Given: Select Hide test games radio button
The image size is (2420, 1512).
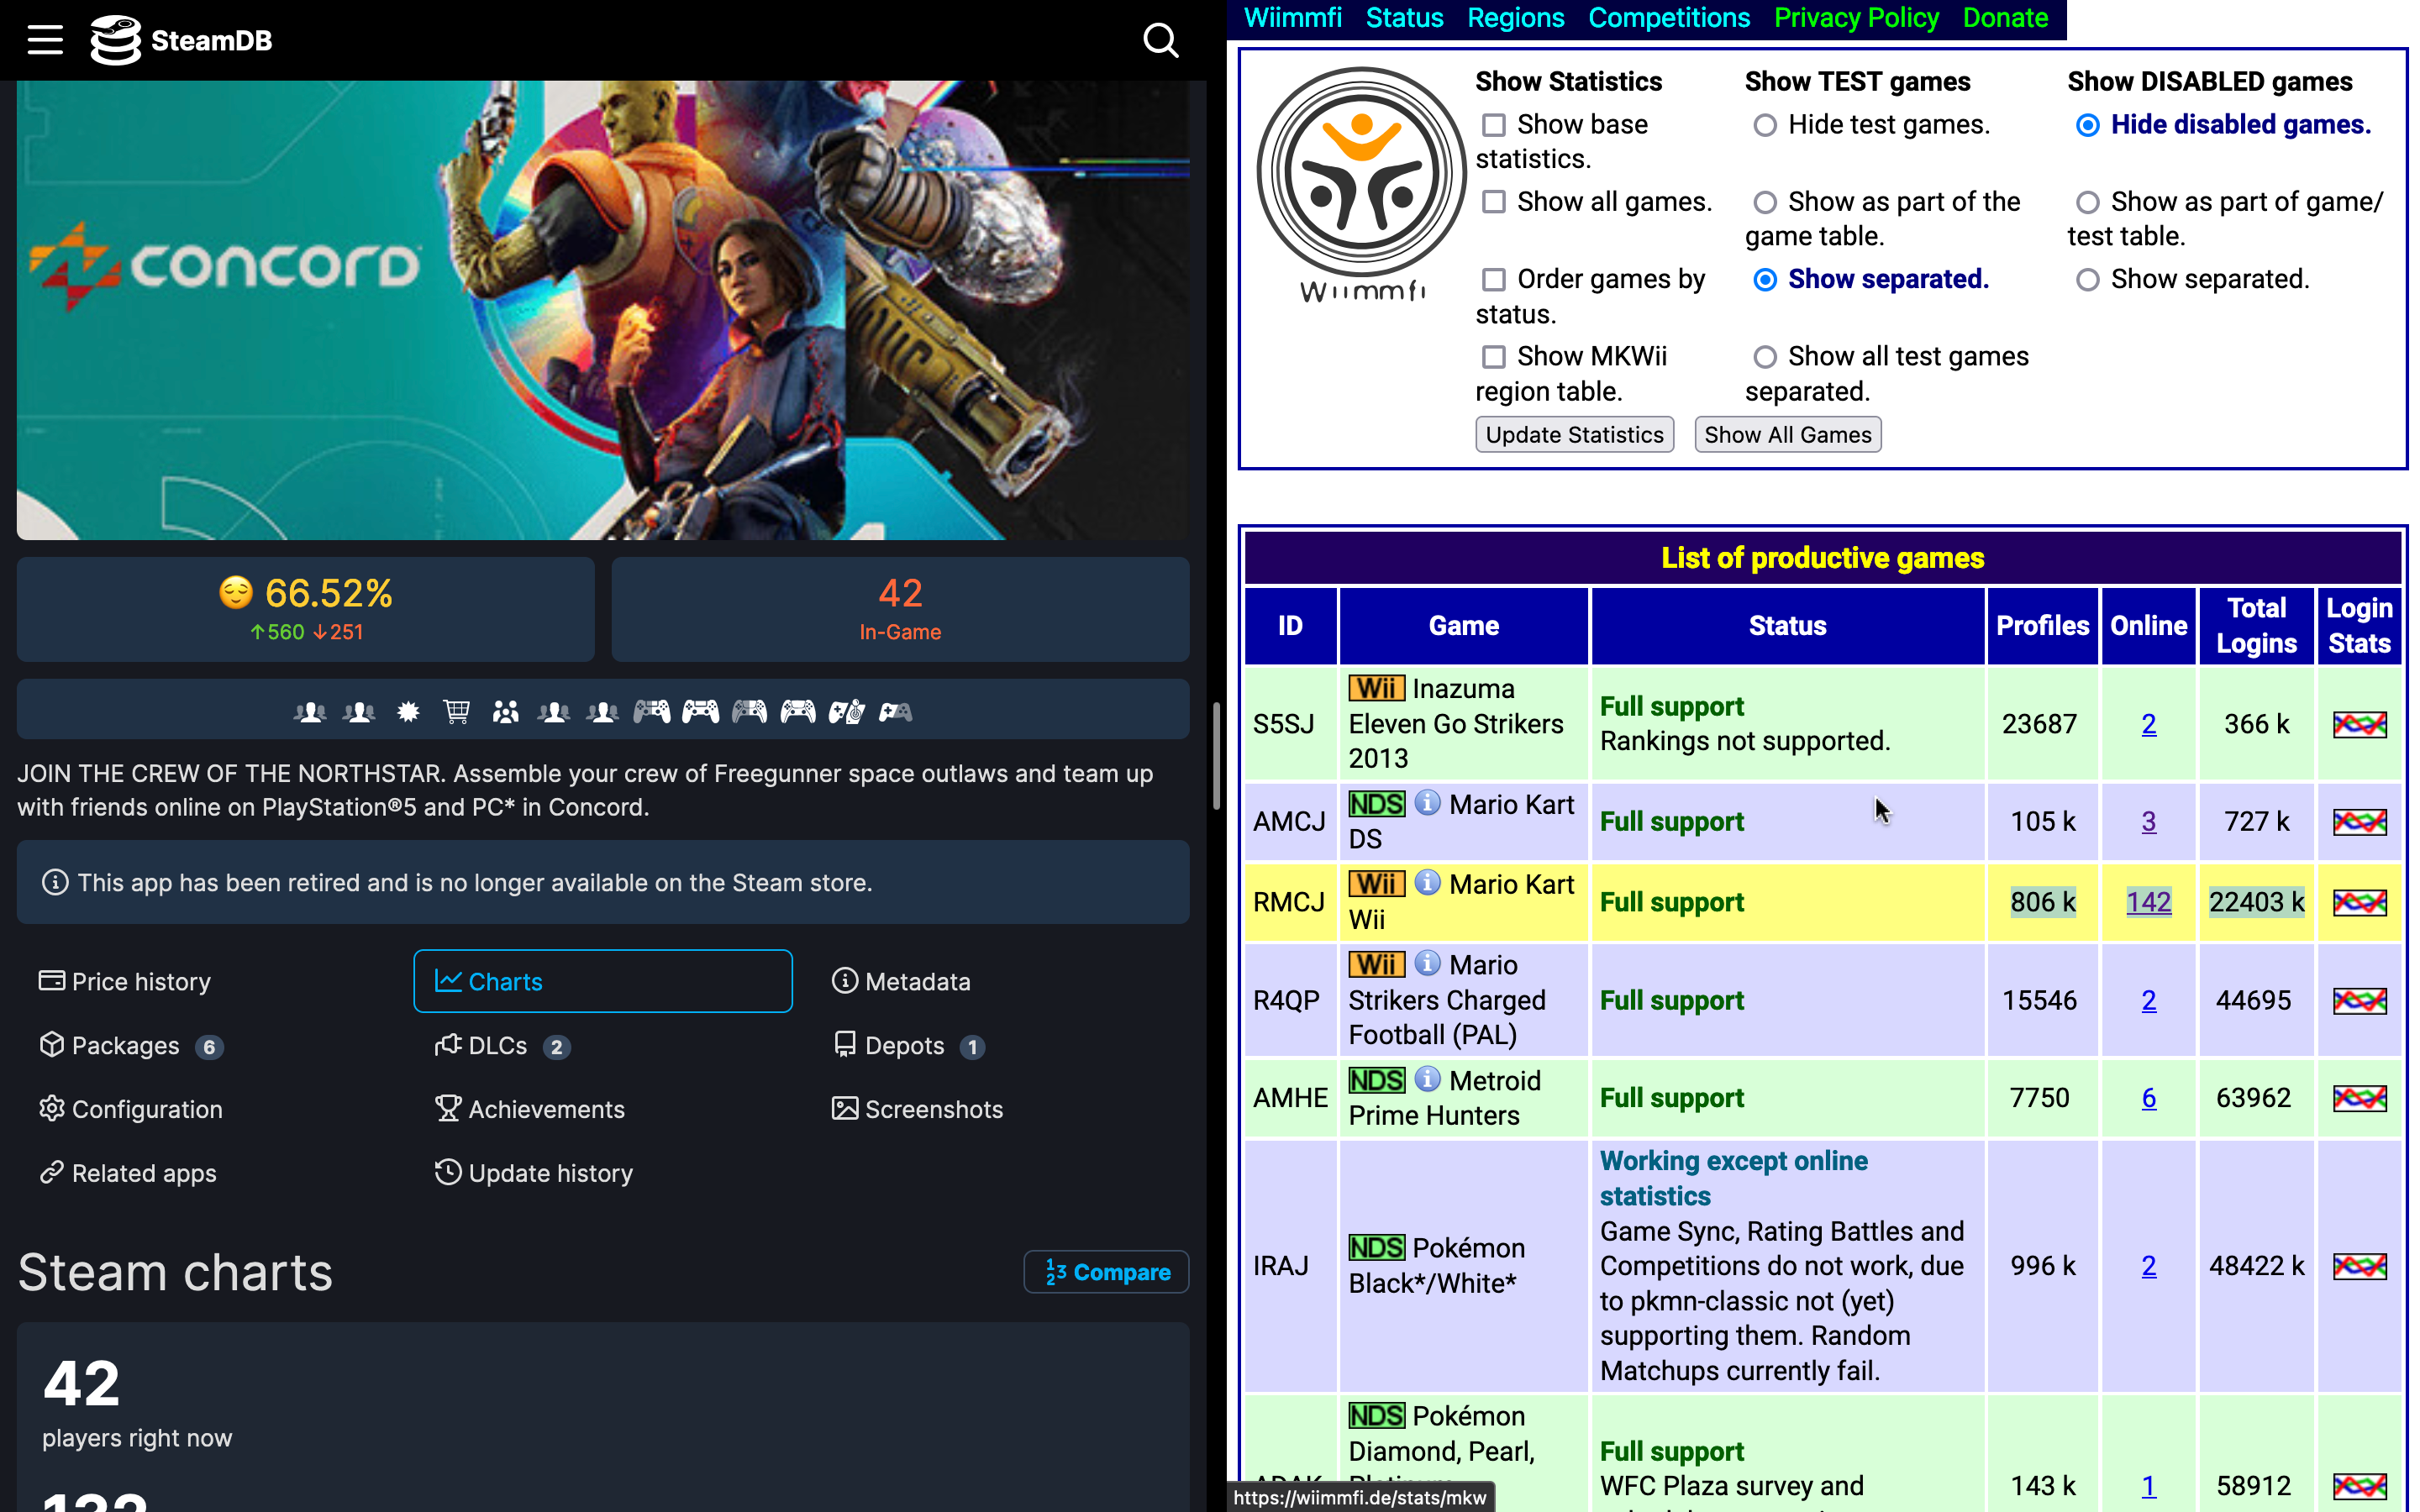Looking at the screenshot, I should point(1765,125).
